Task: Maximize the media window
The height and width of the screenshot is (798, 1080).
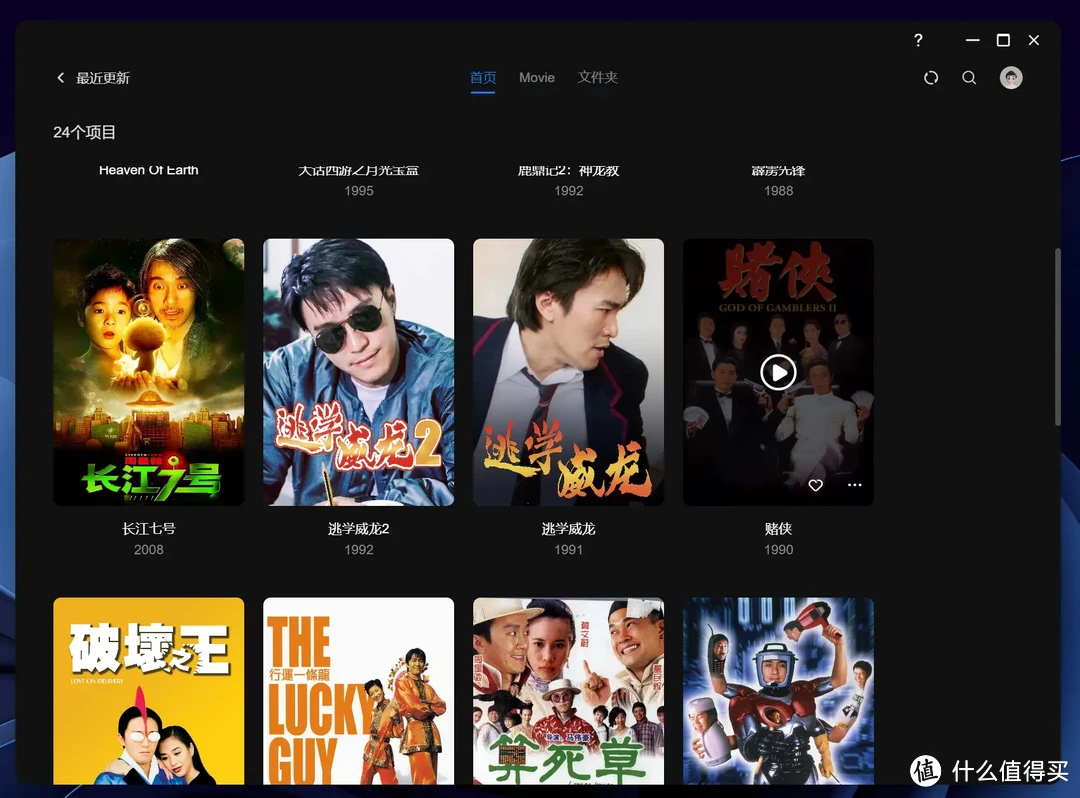Action: tap(1004, 40)
